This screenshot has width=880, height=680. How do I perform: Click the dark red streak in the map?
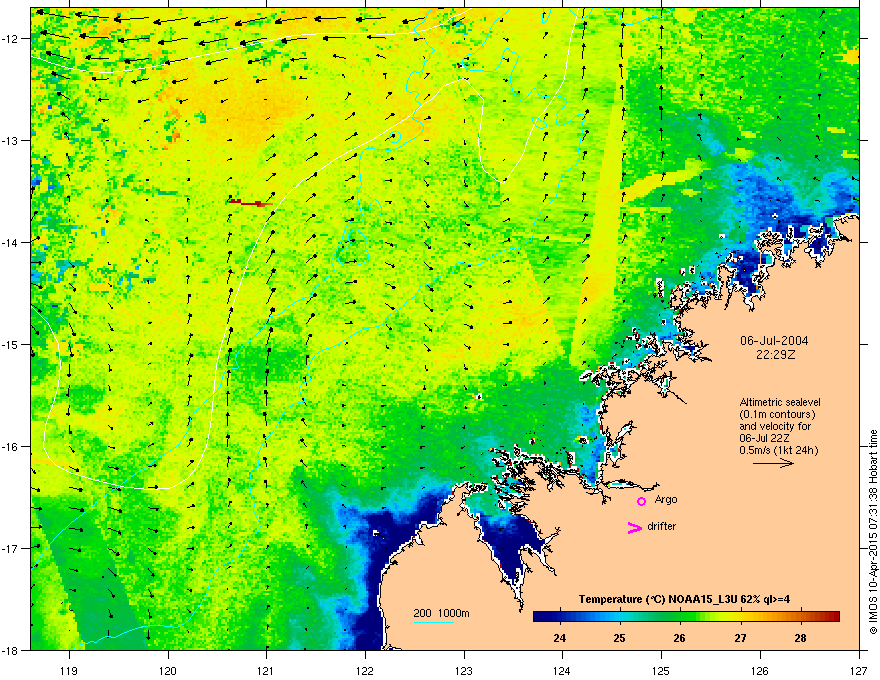tap(250, 202)
